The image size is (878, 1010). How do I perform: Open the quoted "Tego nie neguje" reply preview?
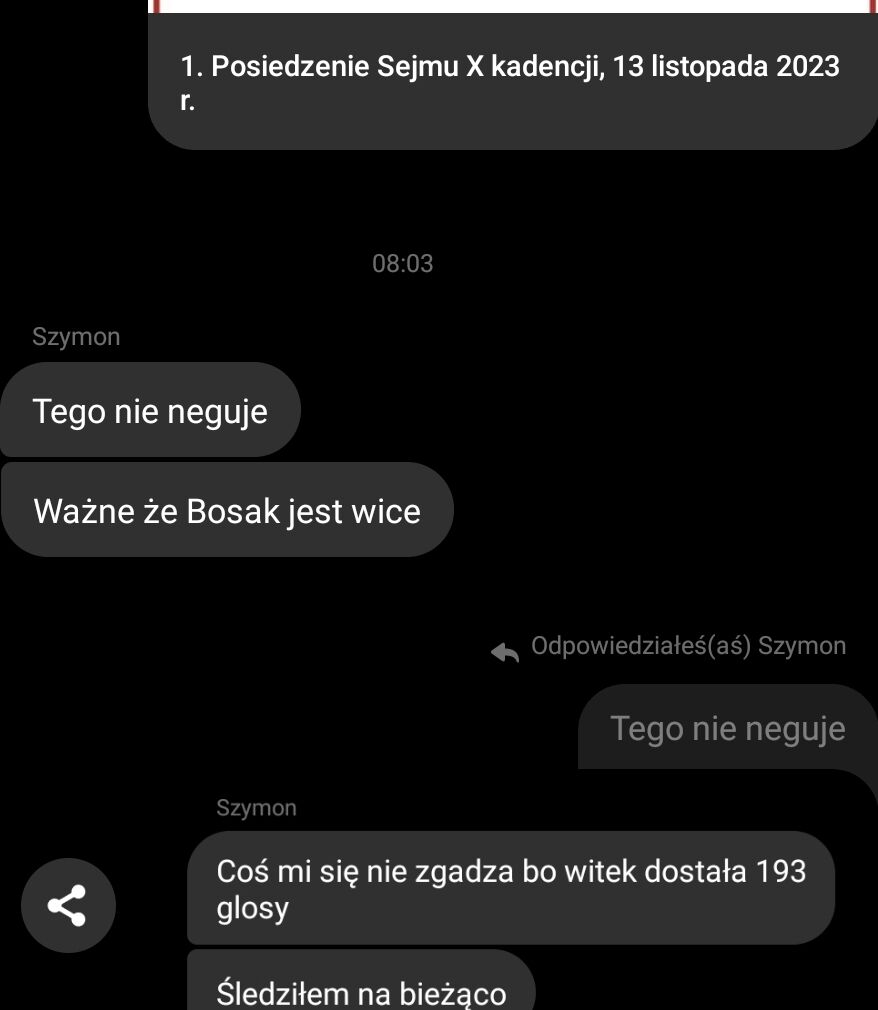pos(728,727)
